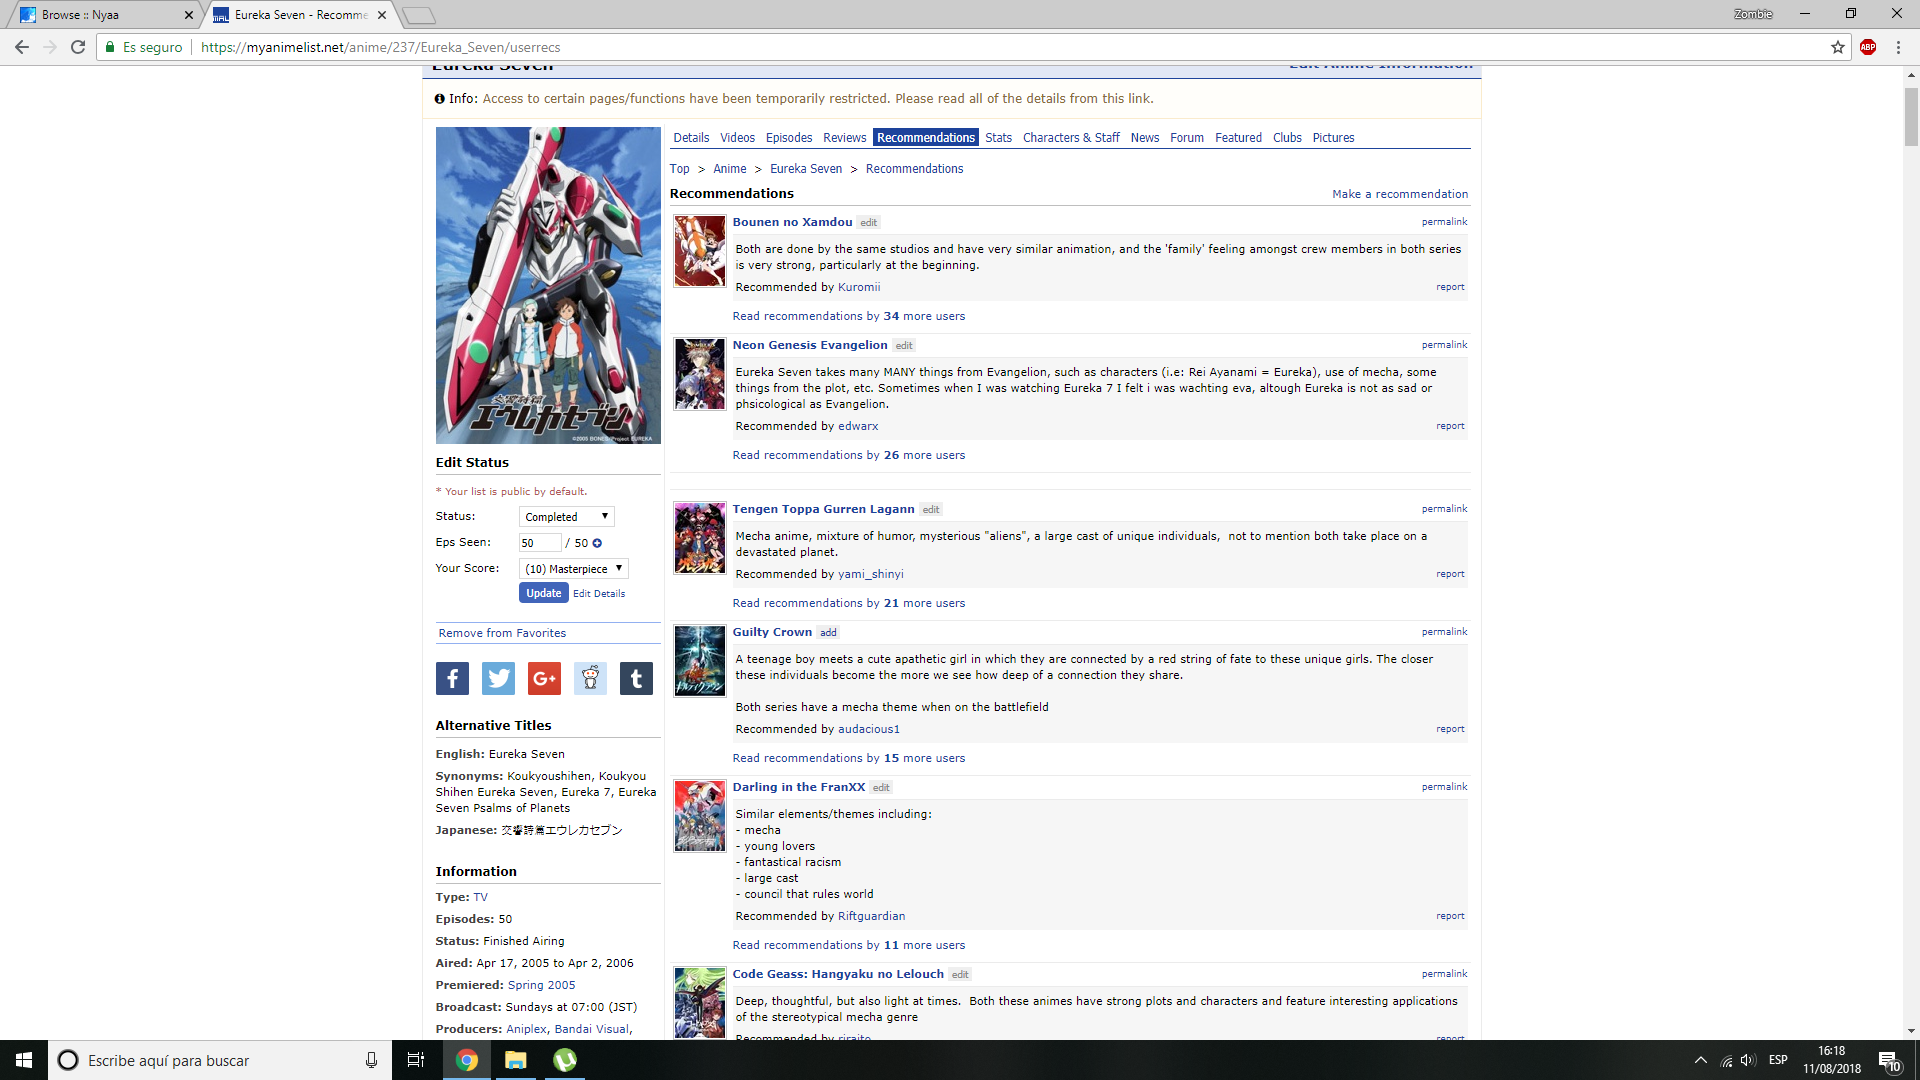Image resolution: width=1920 pixels, height=1080 pixels.
Task: Bookmark page with star icon
Action: pos(1838,47)
